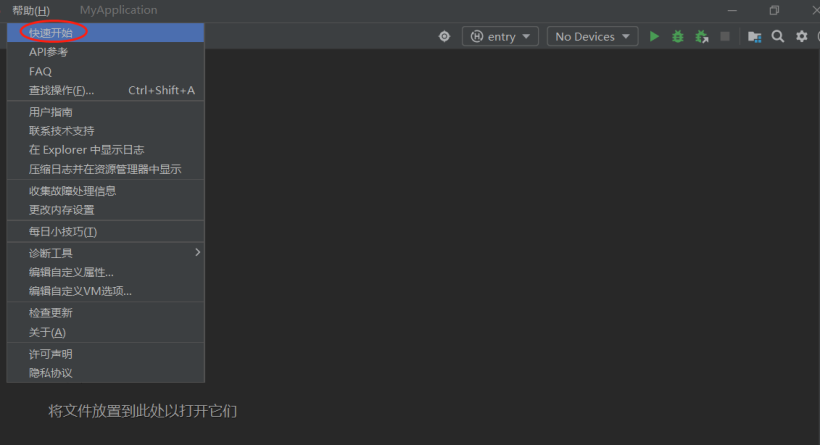Choose 在 Explorer 中显示日志

pyautogui.click(x=106, y=150)
